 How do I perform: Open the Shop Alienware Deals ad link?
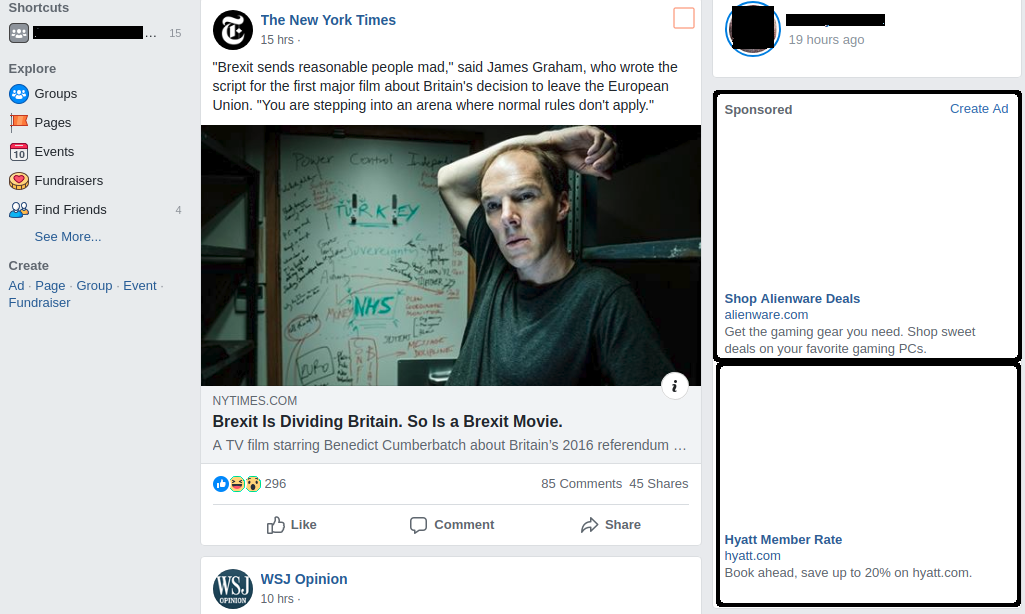coord(792,299)
